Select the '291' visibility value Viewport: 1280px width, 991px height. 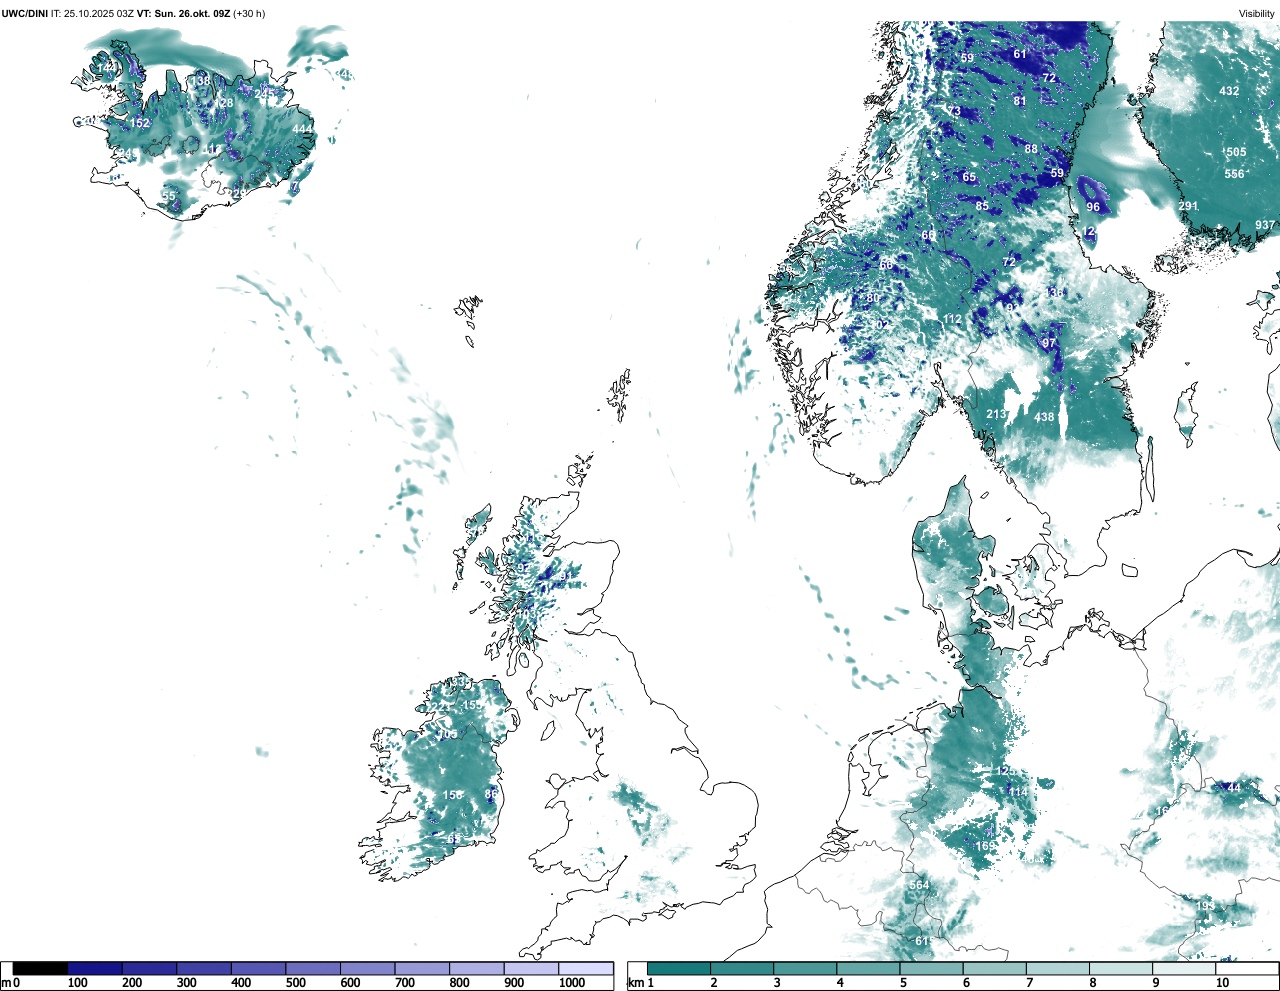1188,207
